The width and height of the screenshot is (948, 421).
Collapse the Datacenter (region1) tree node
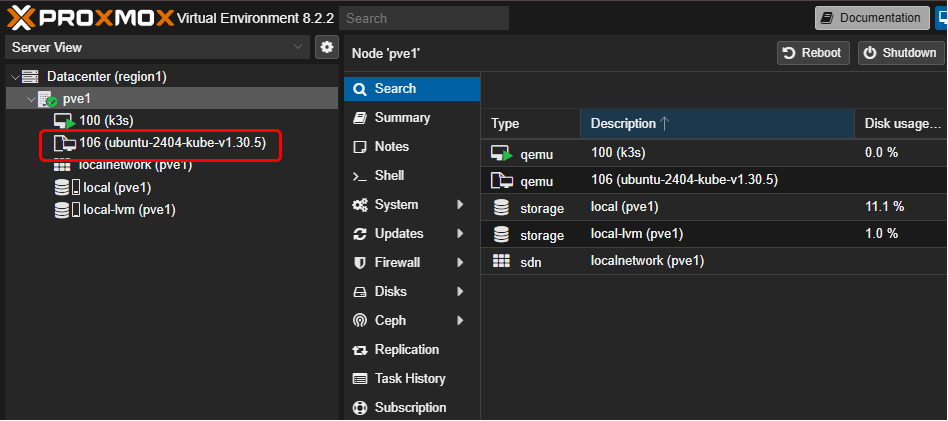pyautogui.click(x=15, y=77)
